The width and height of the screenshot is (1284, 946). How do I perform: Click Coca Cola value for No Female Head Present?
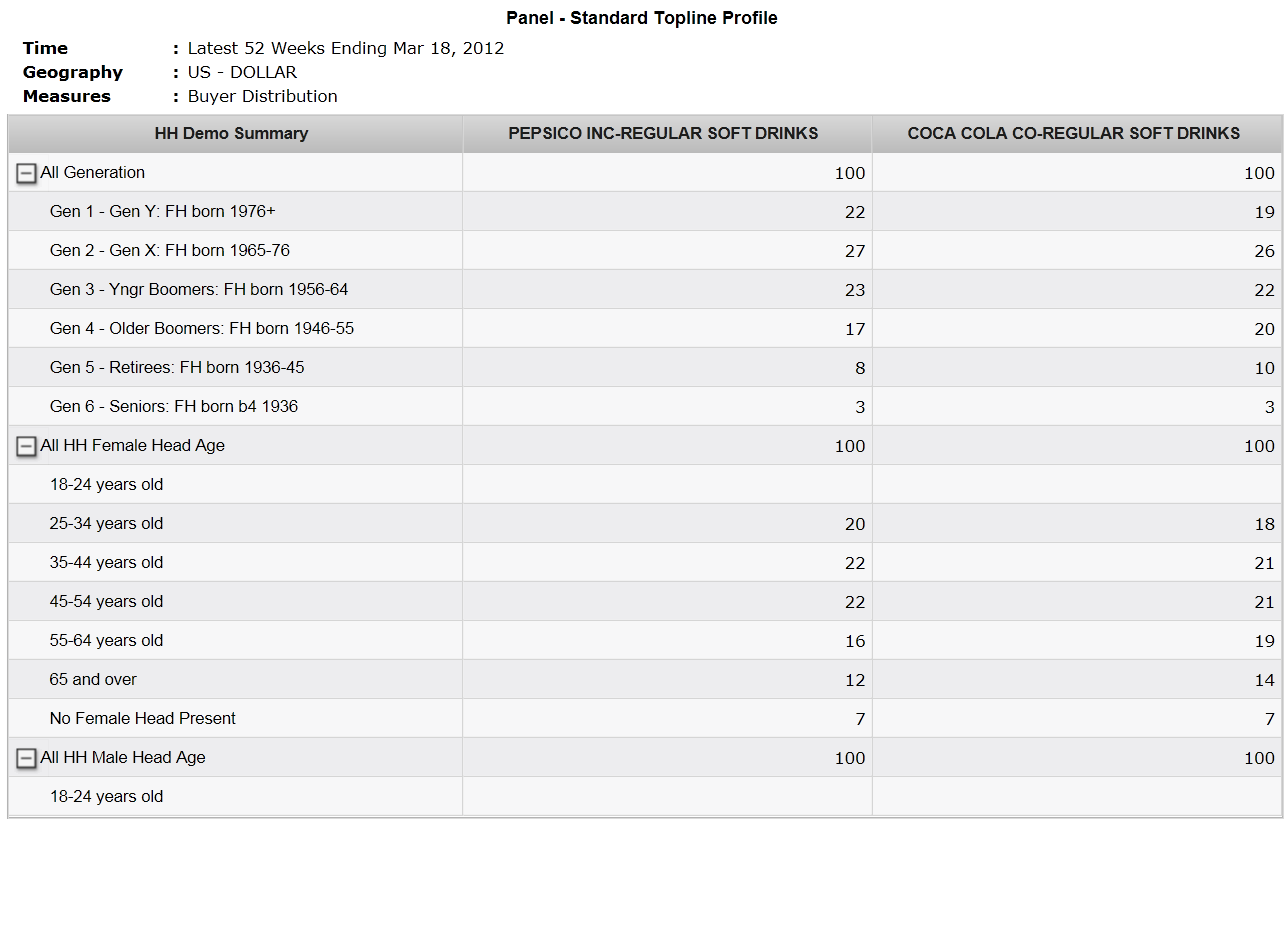coord(1270,719)
